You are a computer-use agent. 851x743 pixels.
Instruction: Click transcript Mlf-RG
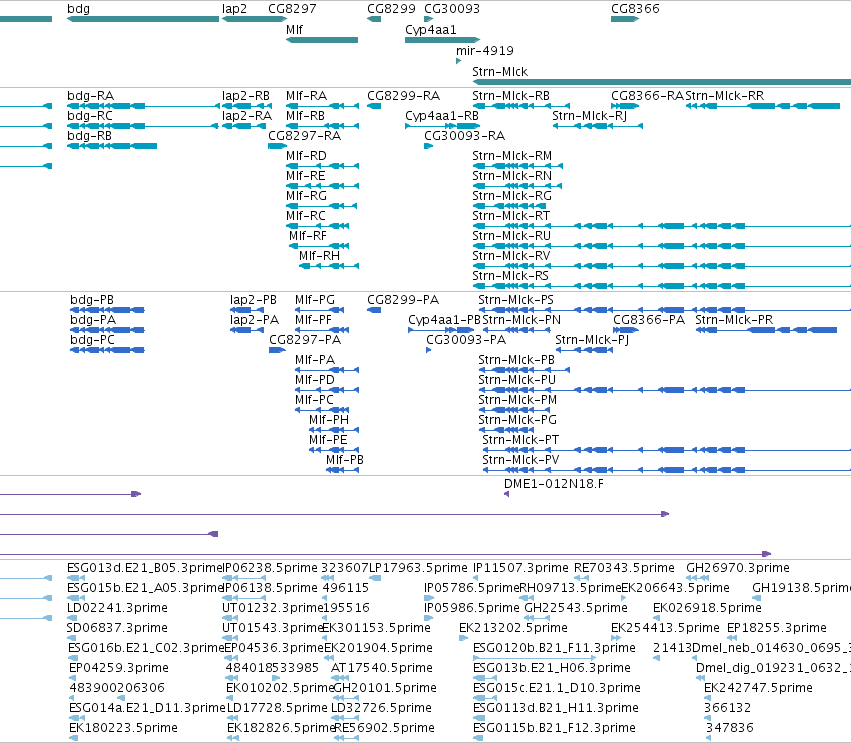(307, 196)
